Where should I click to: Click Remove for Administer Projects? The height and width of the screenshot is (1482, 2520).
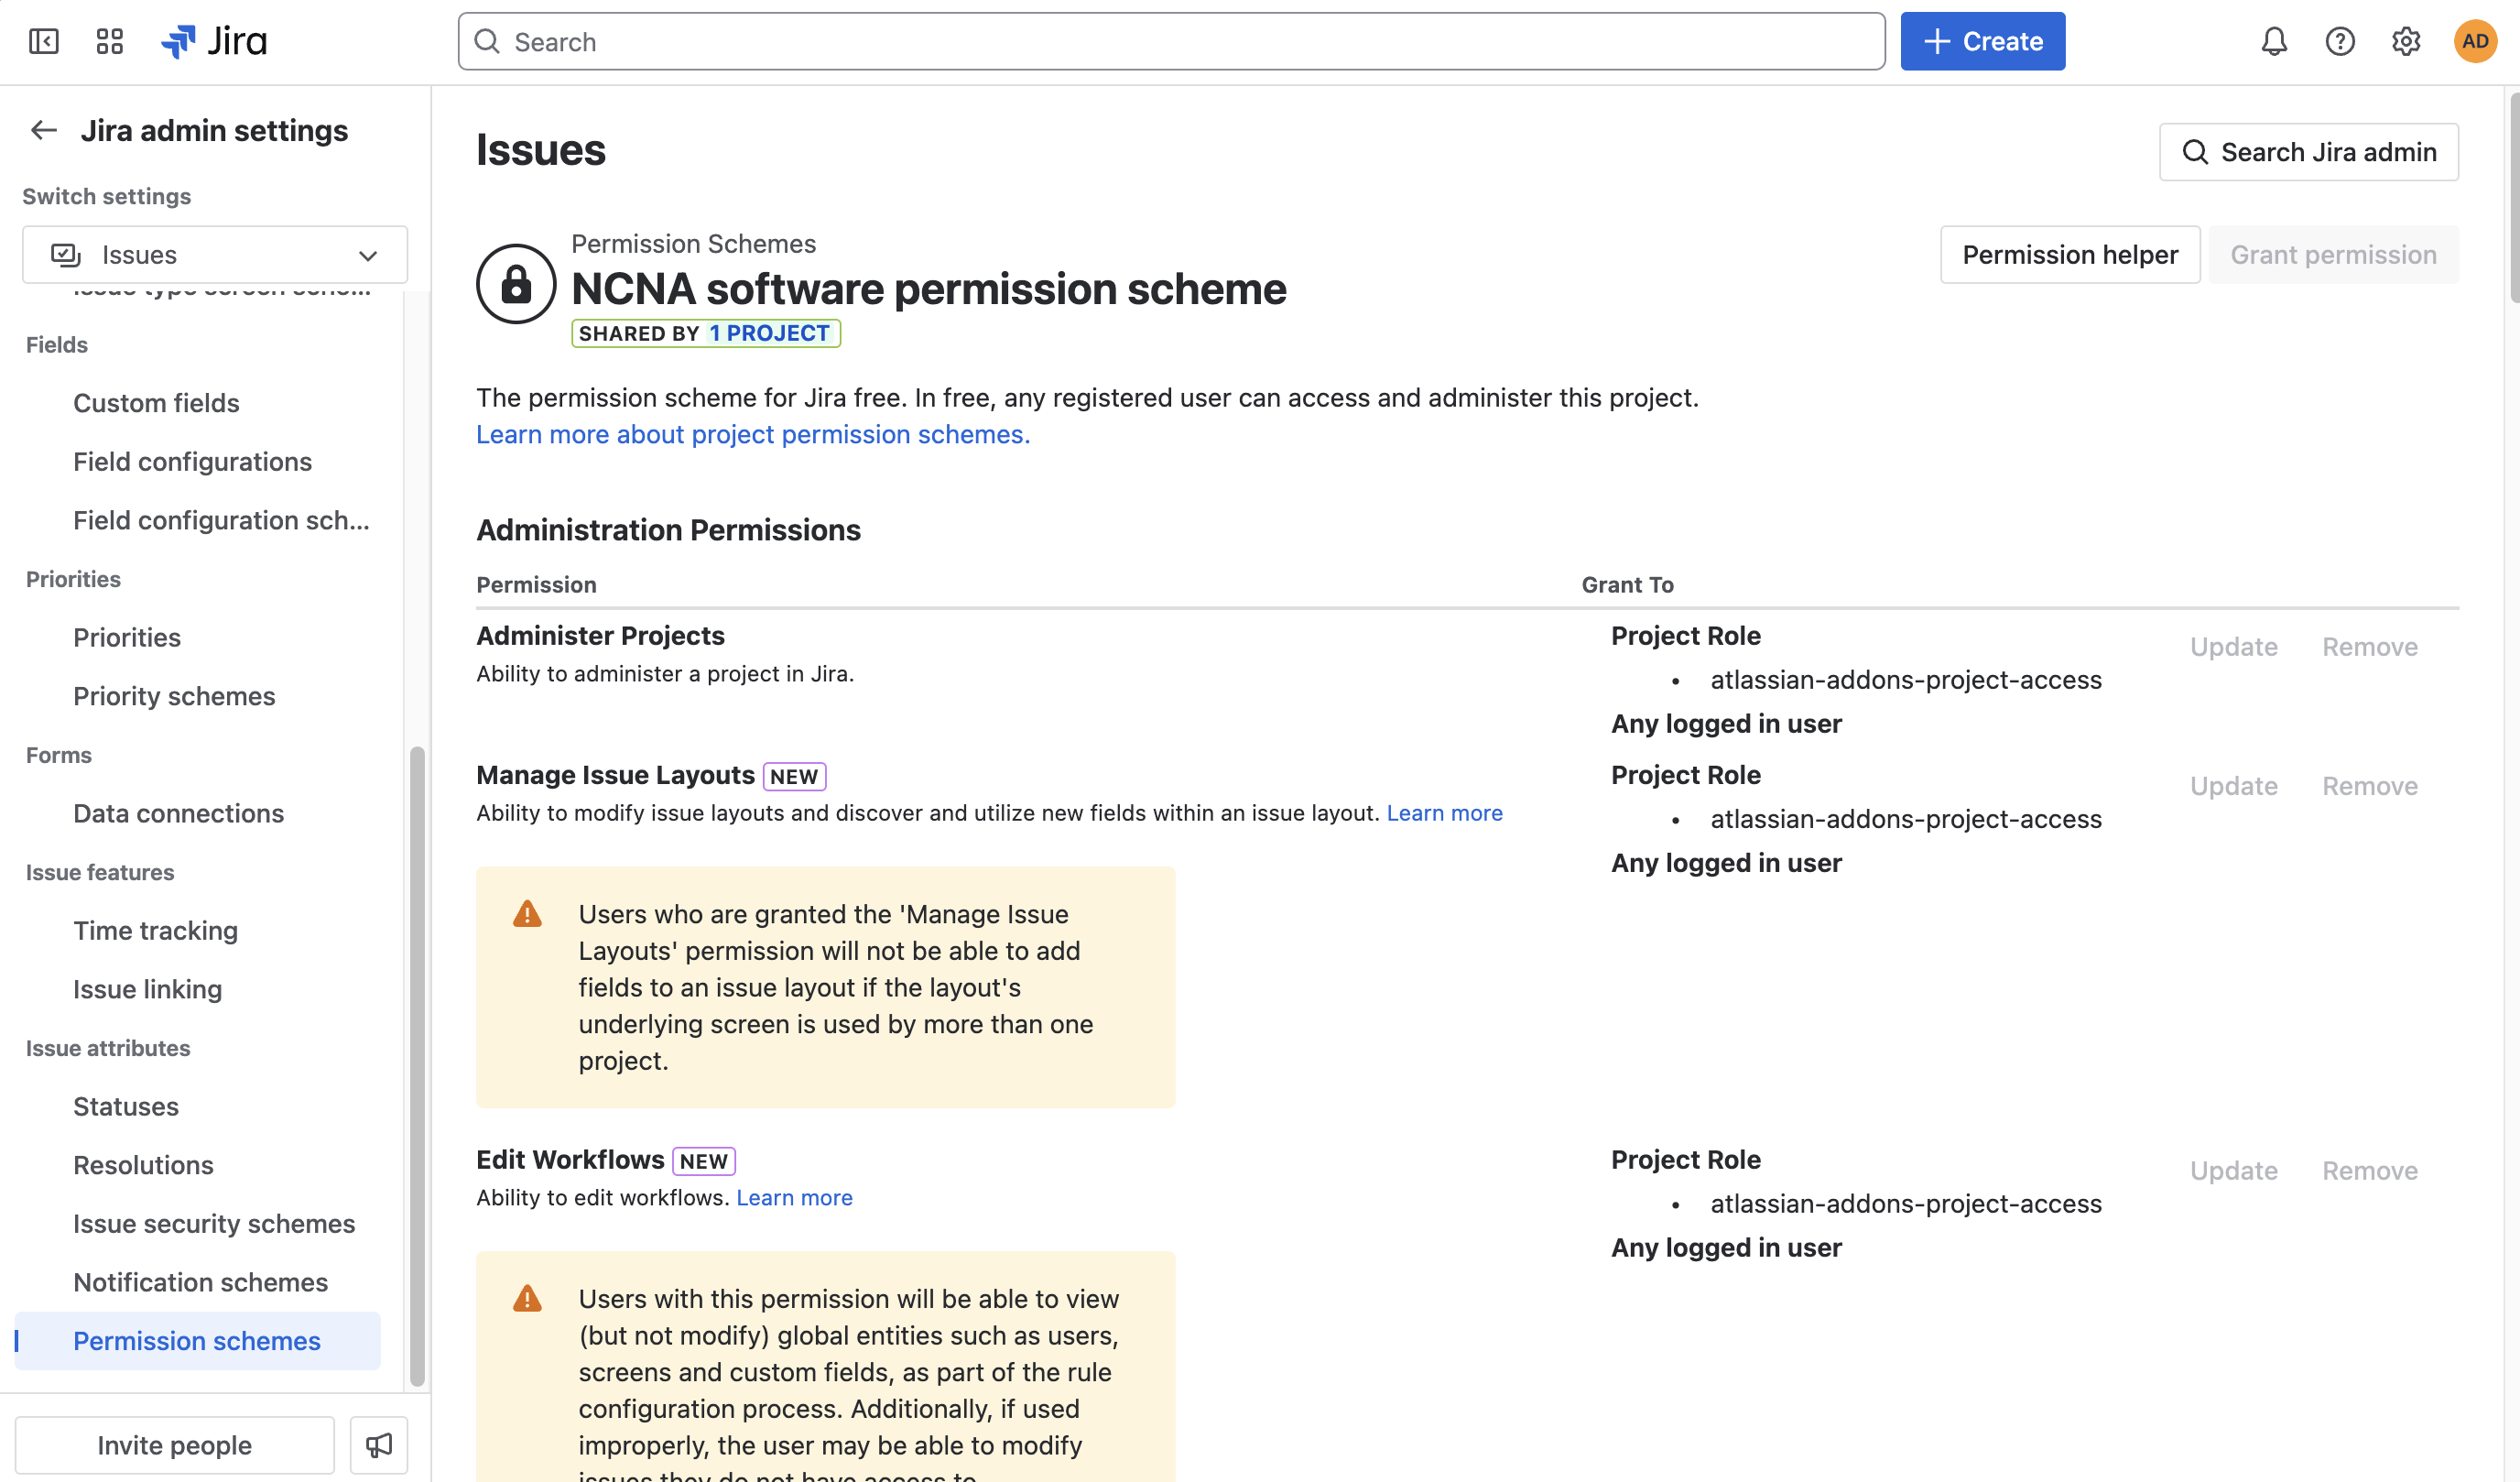click(x=2370, y=647)
